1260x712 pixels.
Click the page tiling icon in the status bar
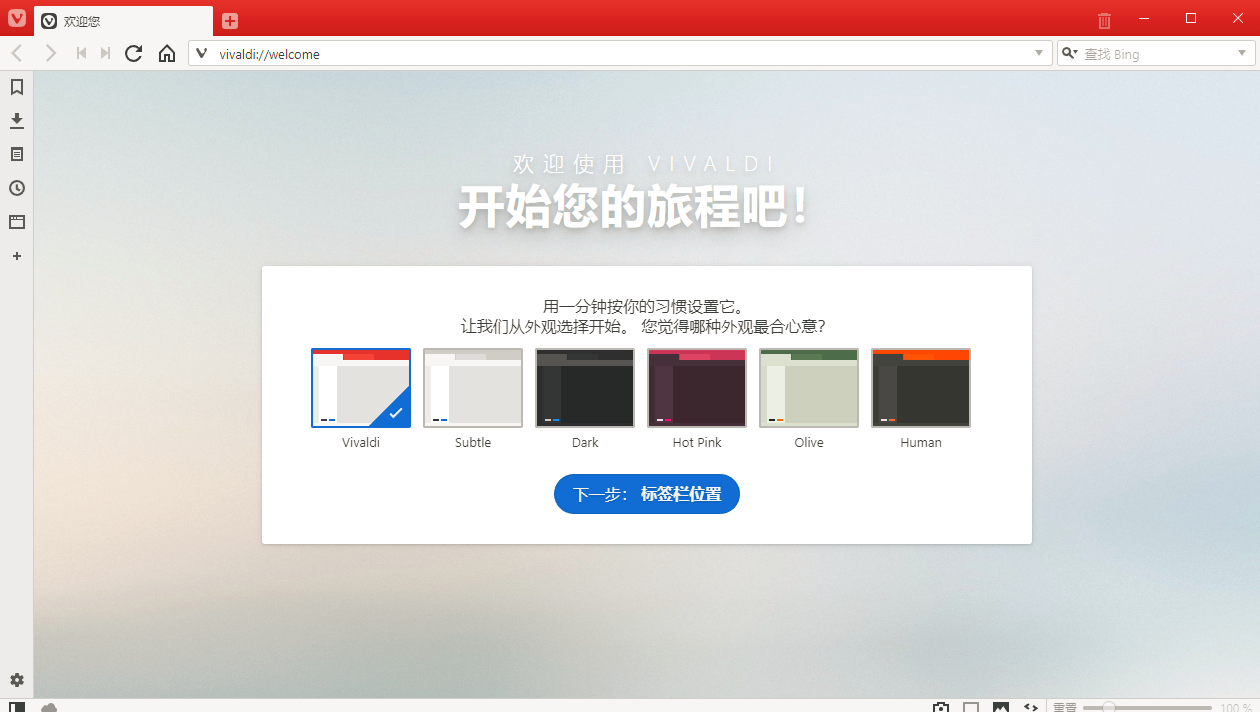971,707
